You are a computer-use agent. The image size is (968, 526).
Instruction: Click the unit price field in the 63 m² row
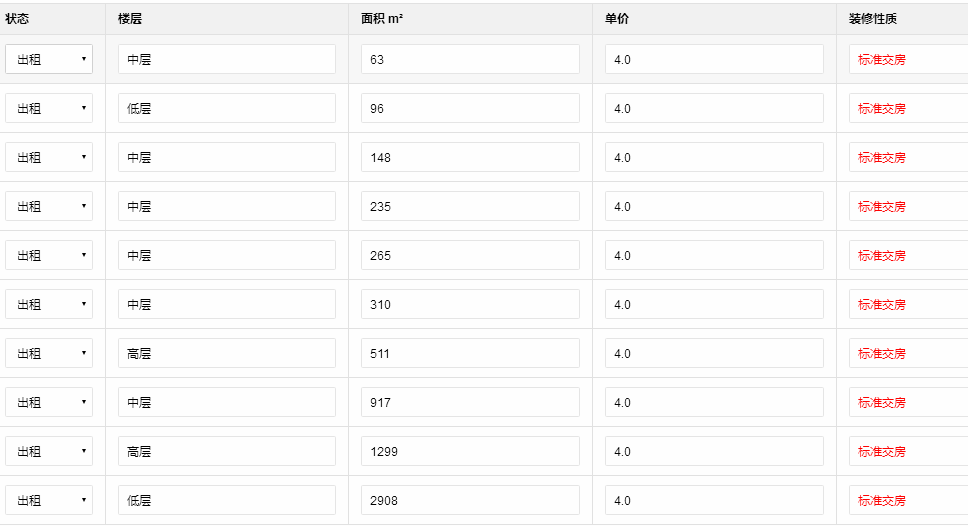pyautogui.click(x=714, y=60)
